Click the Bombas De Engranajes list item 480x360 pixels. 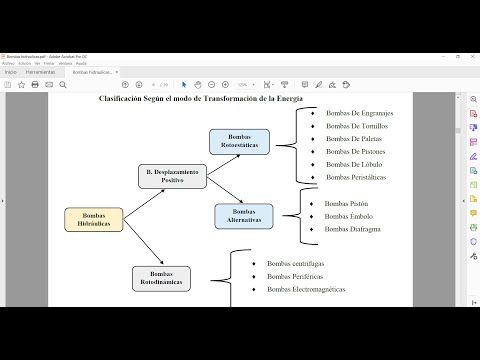pyautogui.click(x=359, y=113)
